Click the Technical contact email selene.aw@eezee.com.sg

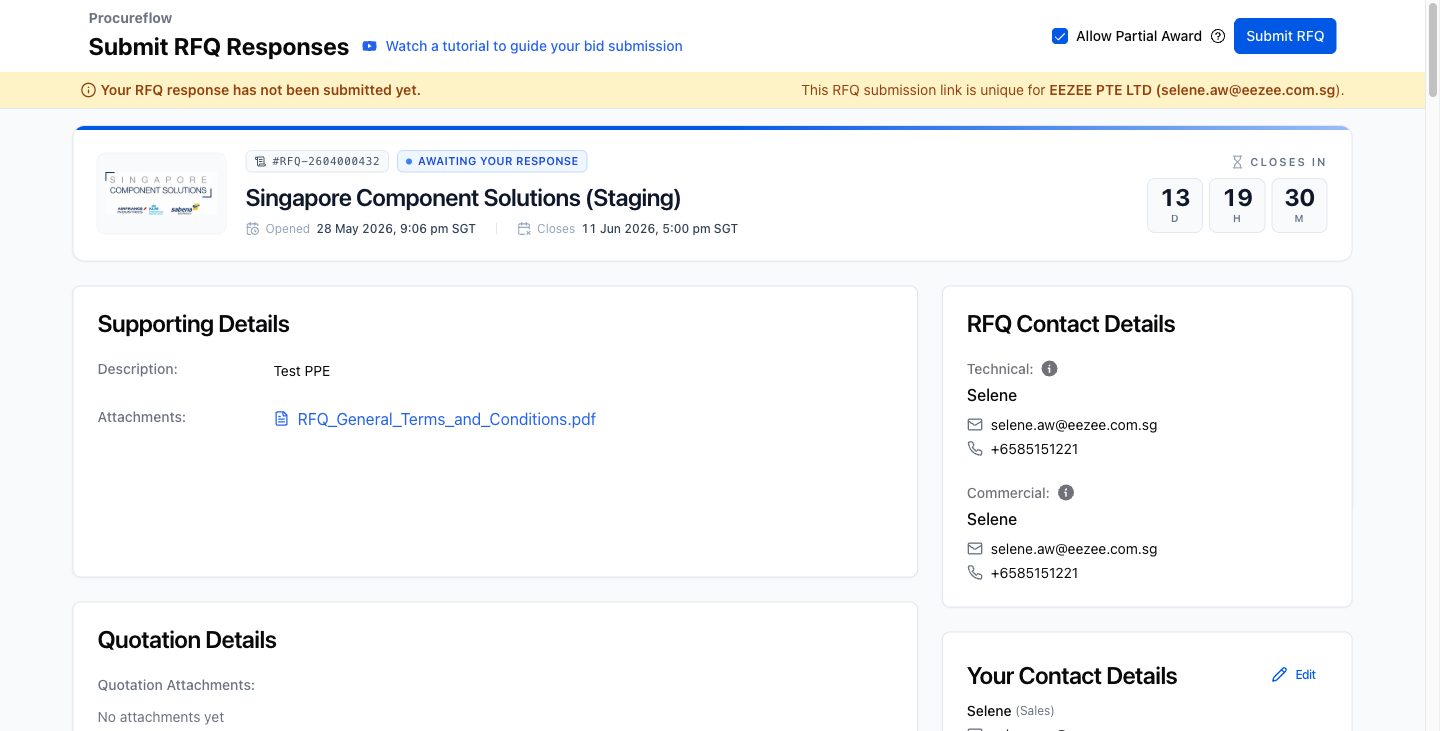1074,425
